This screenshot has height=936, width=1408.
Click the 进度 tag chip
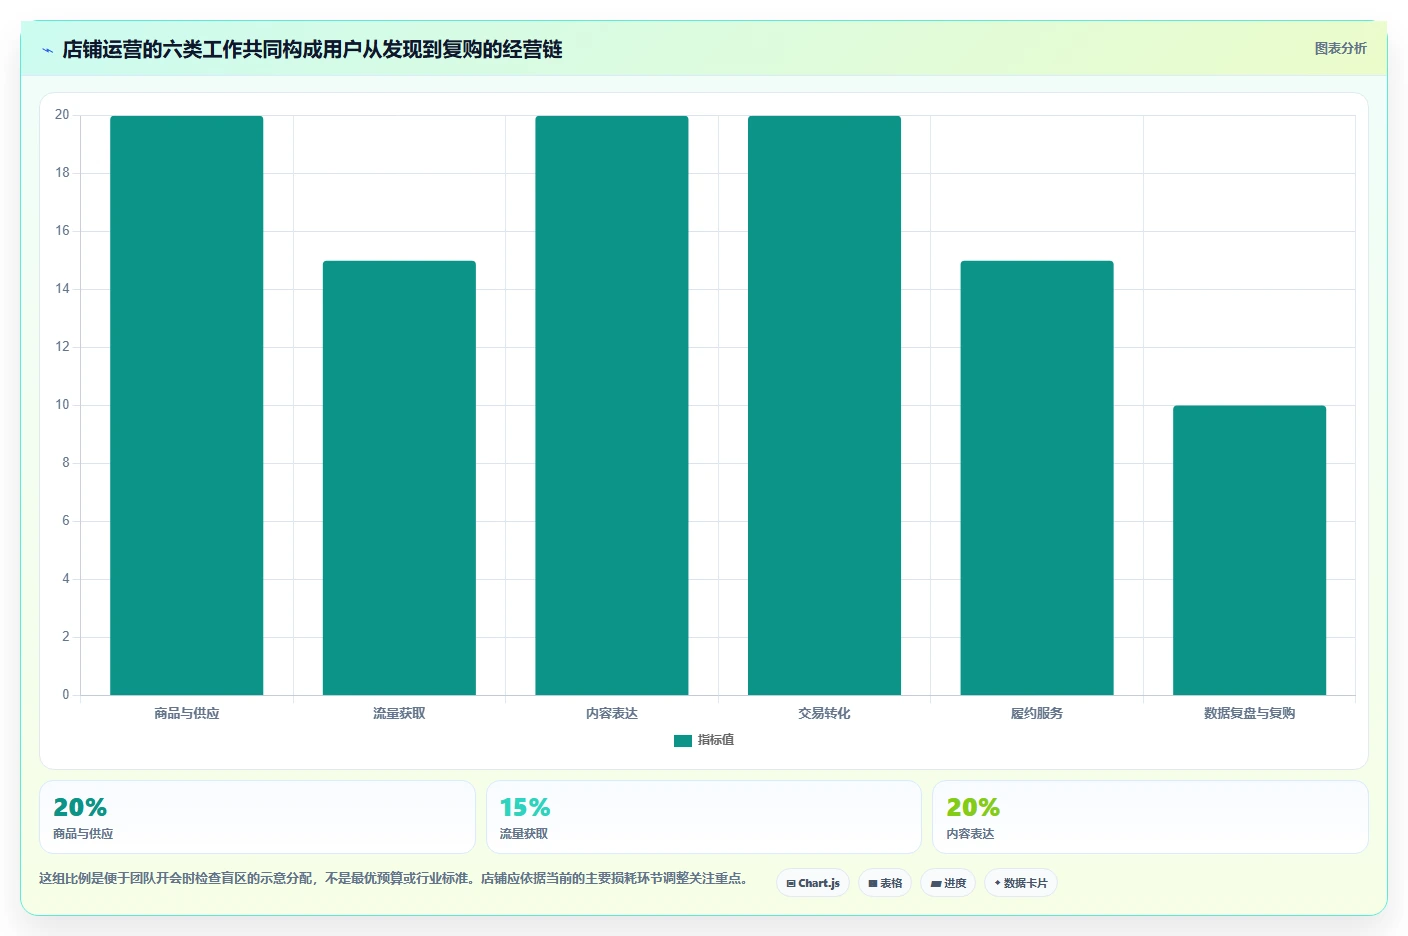[x=948, y=883]
